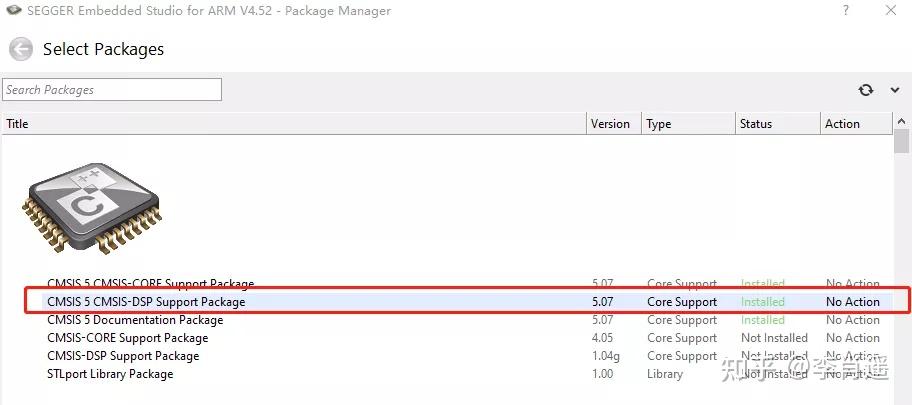Click the refresh packages icon
912x405 pixels.
[x=866, y=90]
